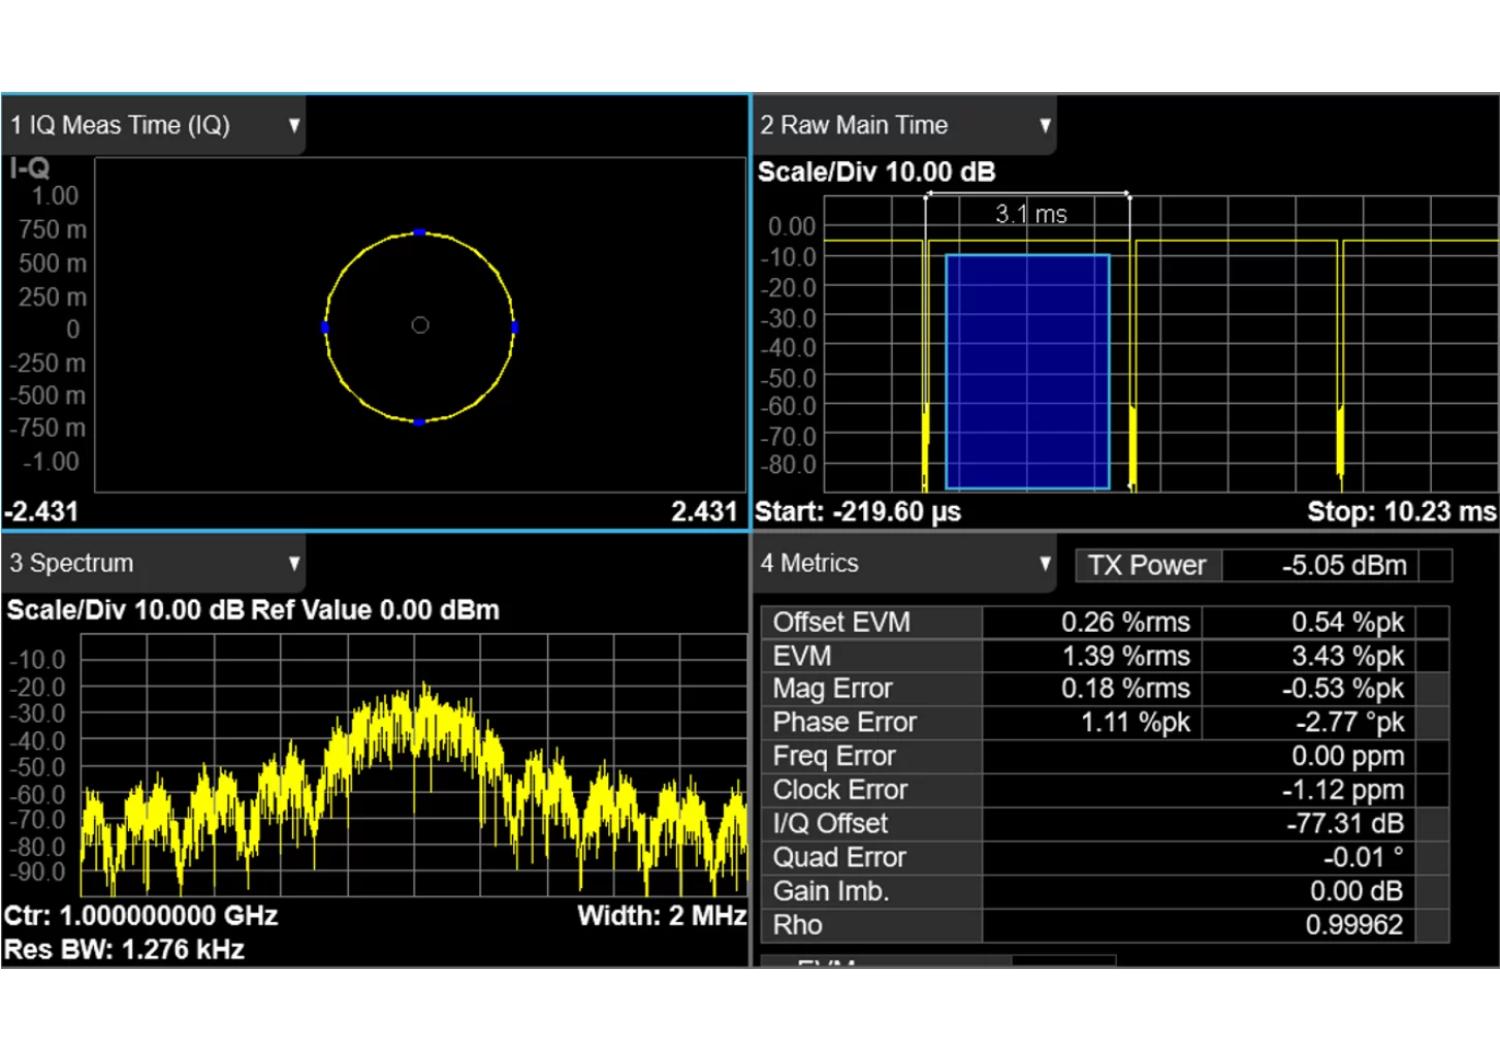Click the Spectrum Width 2 MHz label
Viewport: 1500px width, 1060px height.
(x=661, y=916)
